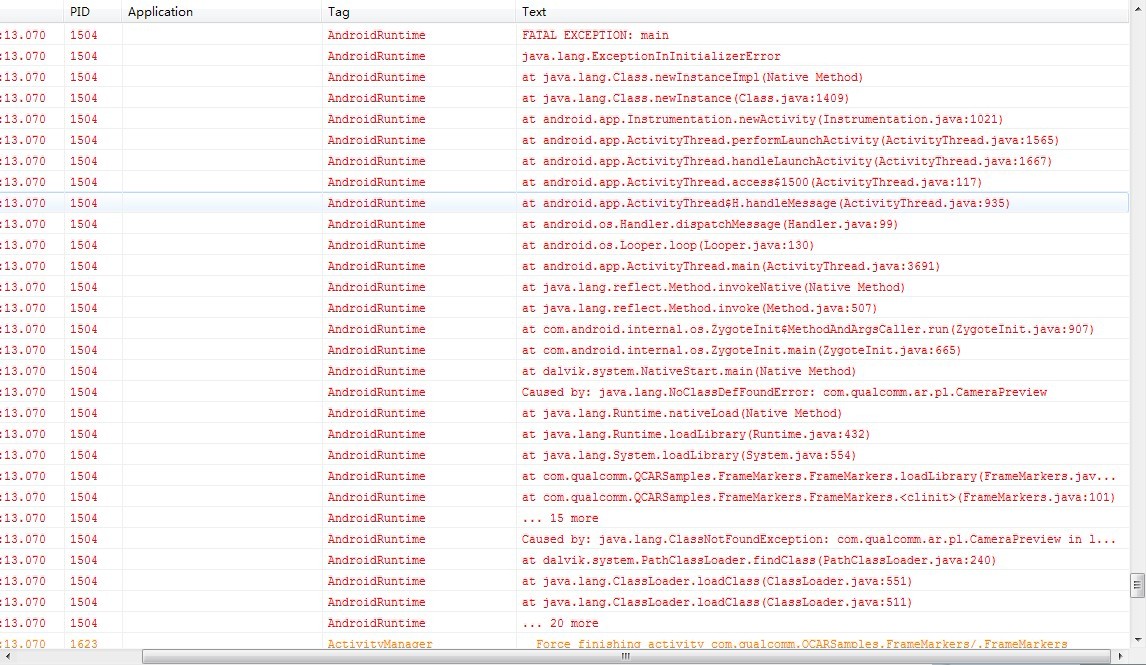
Task: Select the ClassLoader.loadClass(ClassLoader.java:511) line
Action: [564, 602]
